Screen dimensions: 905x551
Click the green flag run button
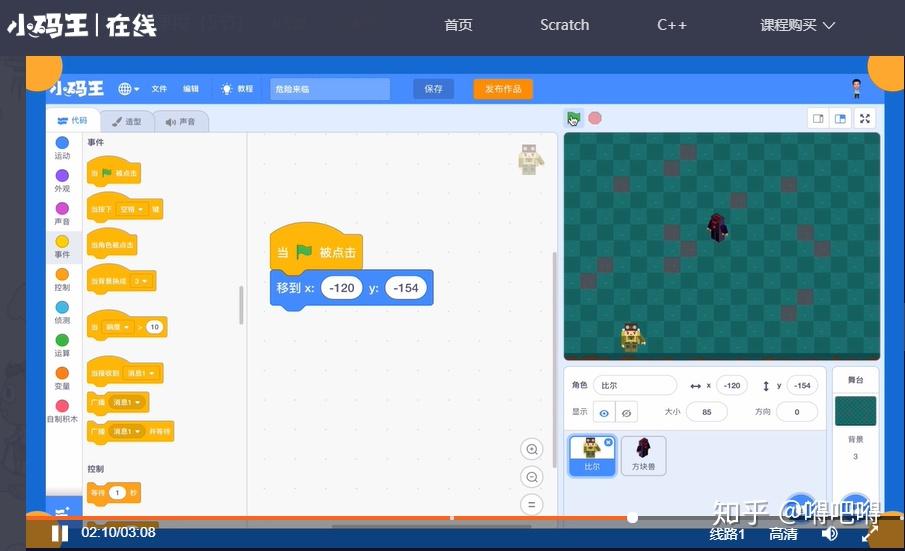click(x=573, y=118)
